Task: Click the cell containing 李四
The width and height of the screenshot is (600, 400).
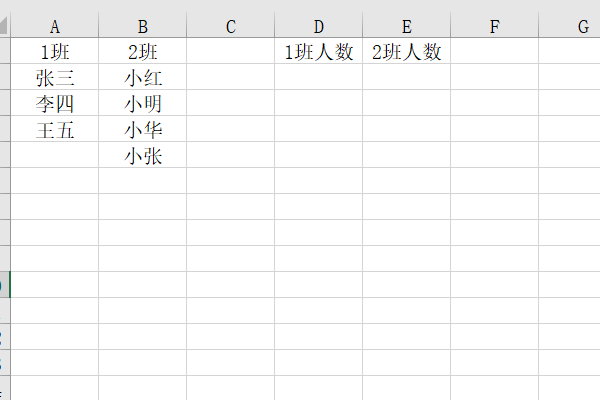Action: point(54,104)
